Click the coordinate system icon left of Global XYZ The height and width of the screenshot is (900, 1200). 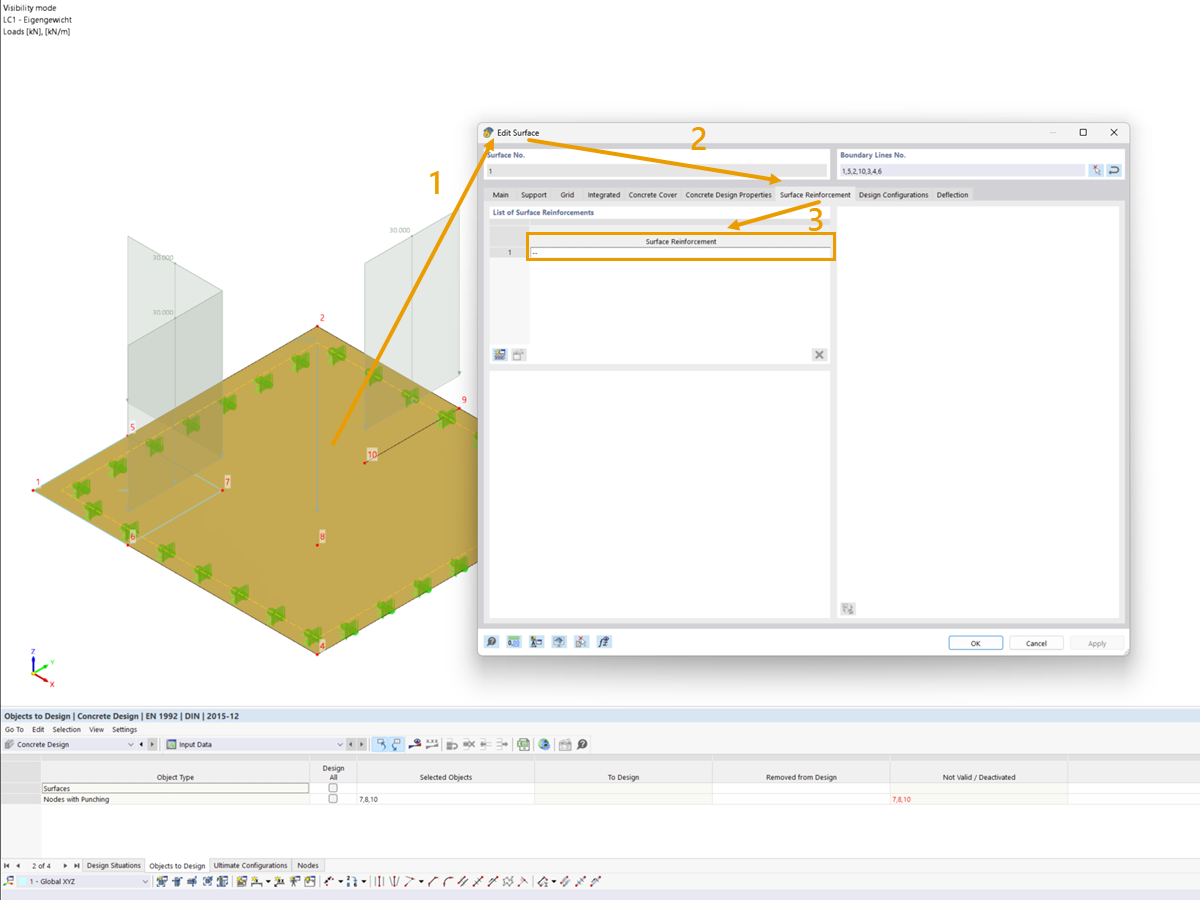[x=8, y=882]
